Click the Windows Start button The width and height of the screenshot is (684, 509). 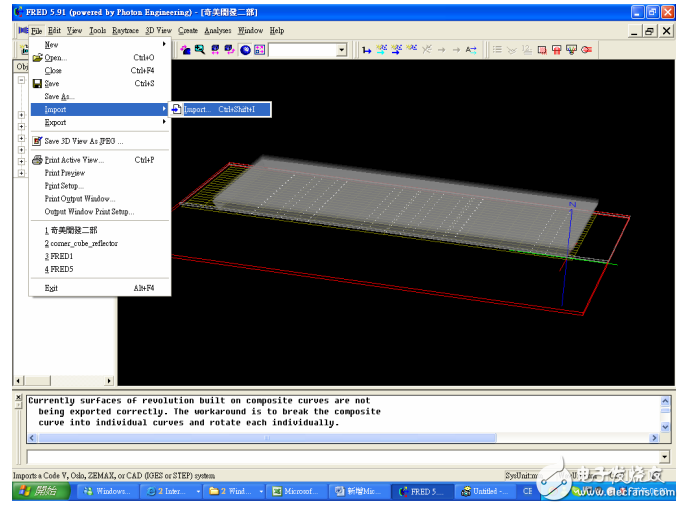38,492
